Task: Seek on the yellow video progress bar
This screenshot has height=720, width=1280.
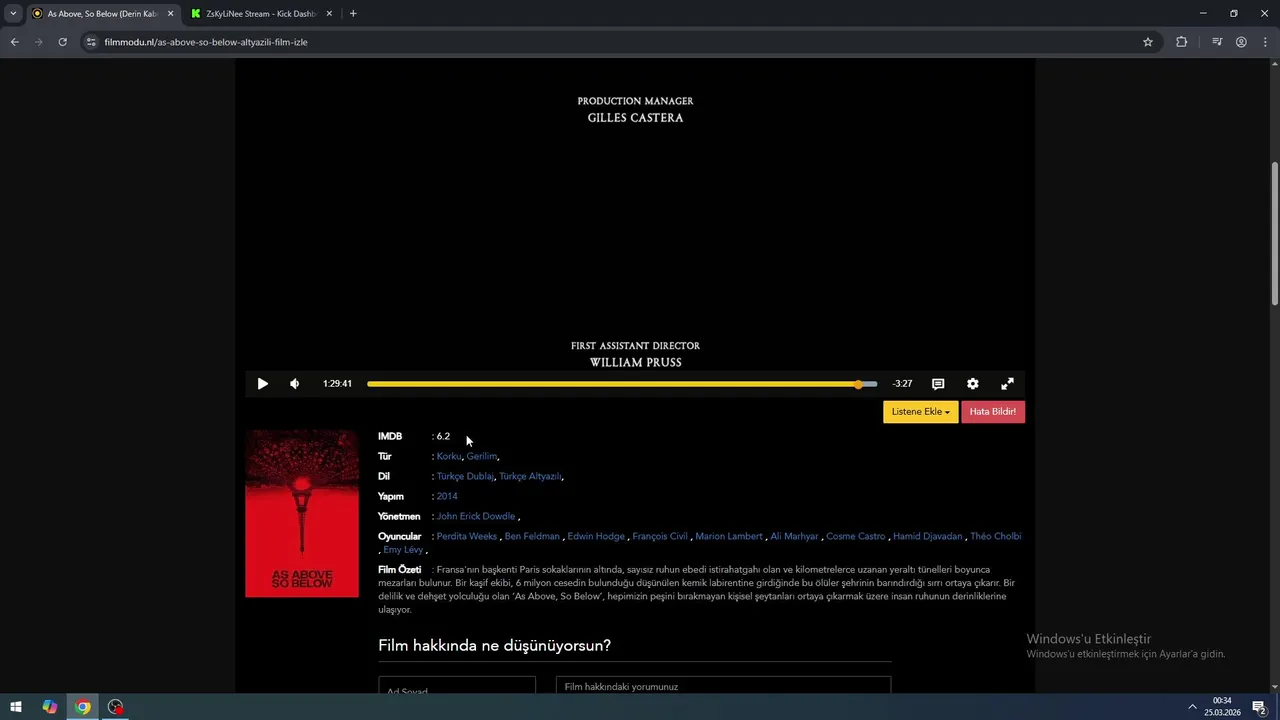Action: click(x=622, y=384)
